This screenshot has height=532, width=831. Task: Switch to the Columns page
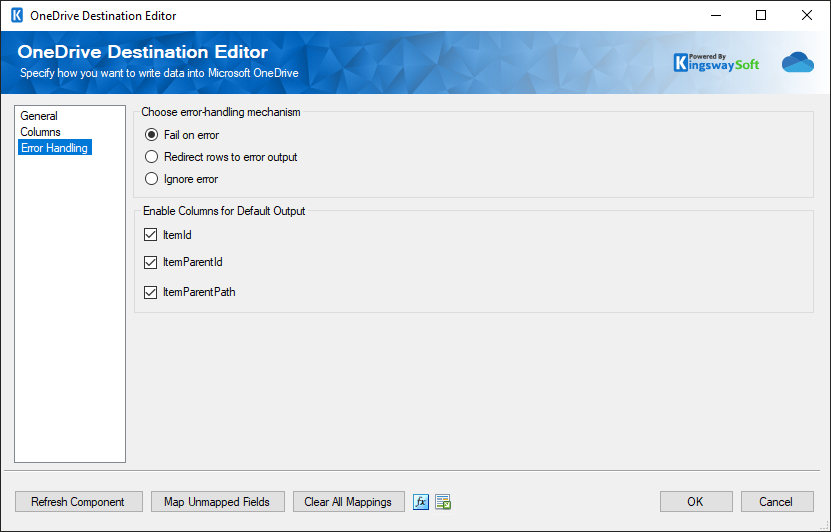click(40, 132)
